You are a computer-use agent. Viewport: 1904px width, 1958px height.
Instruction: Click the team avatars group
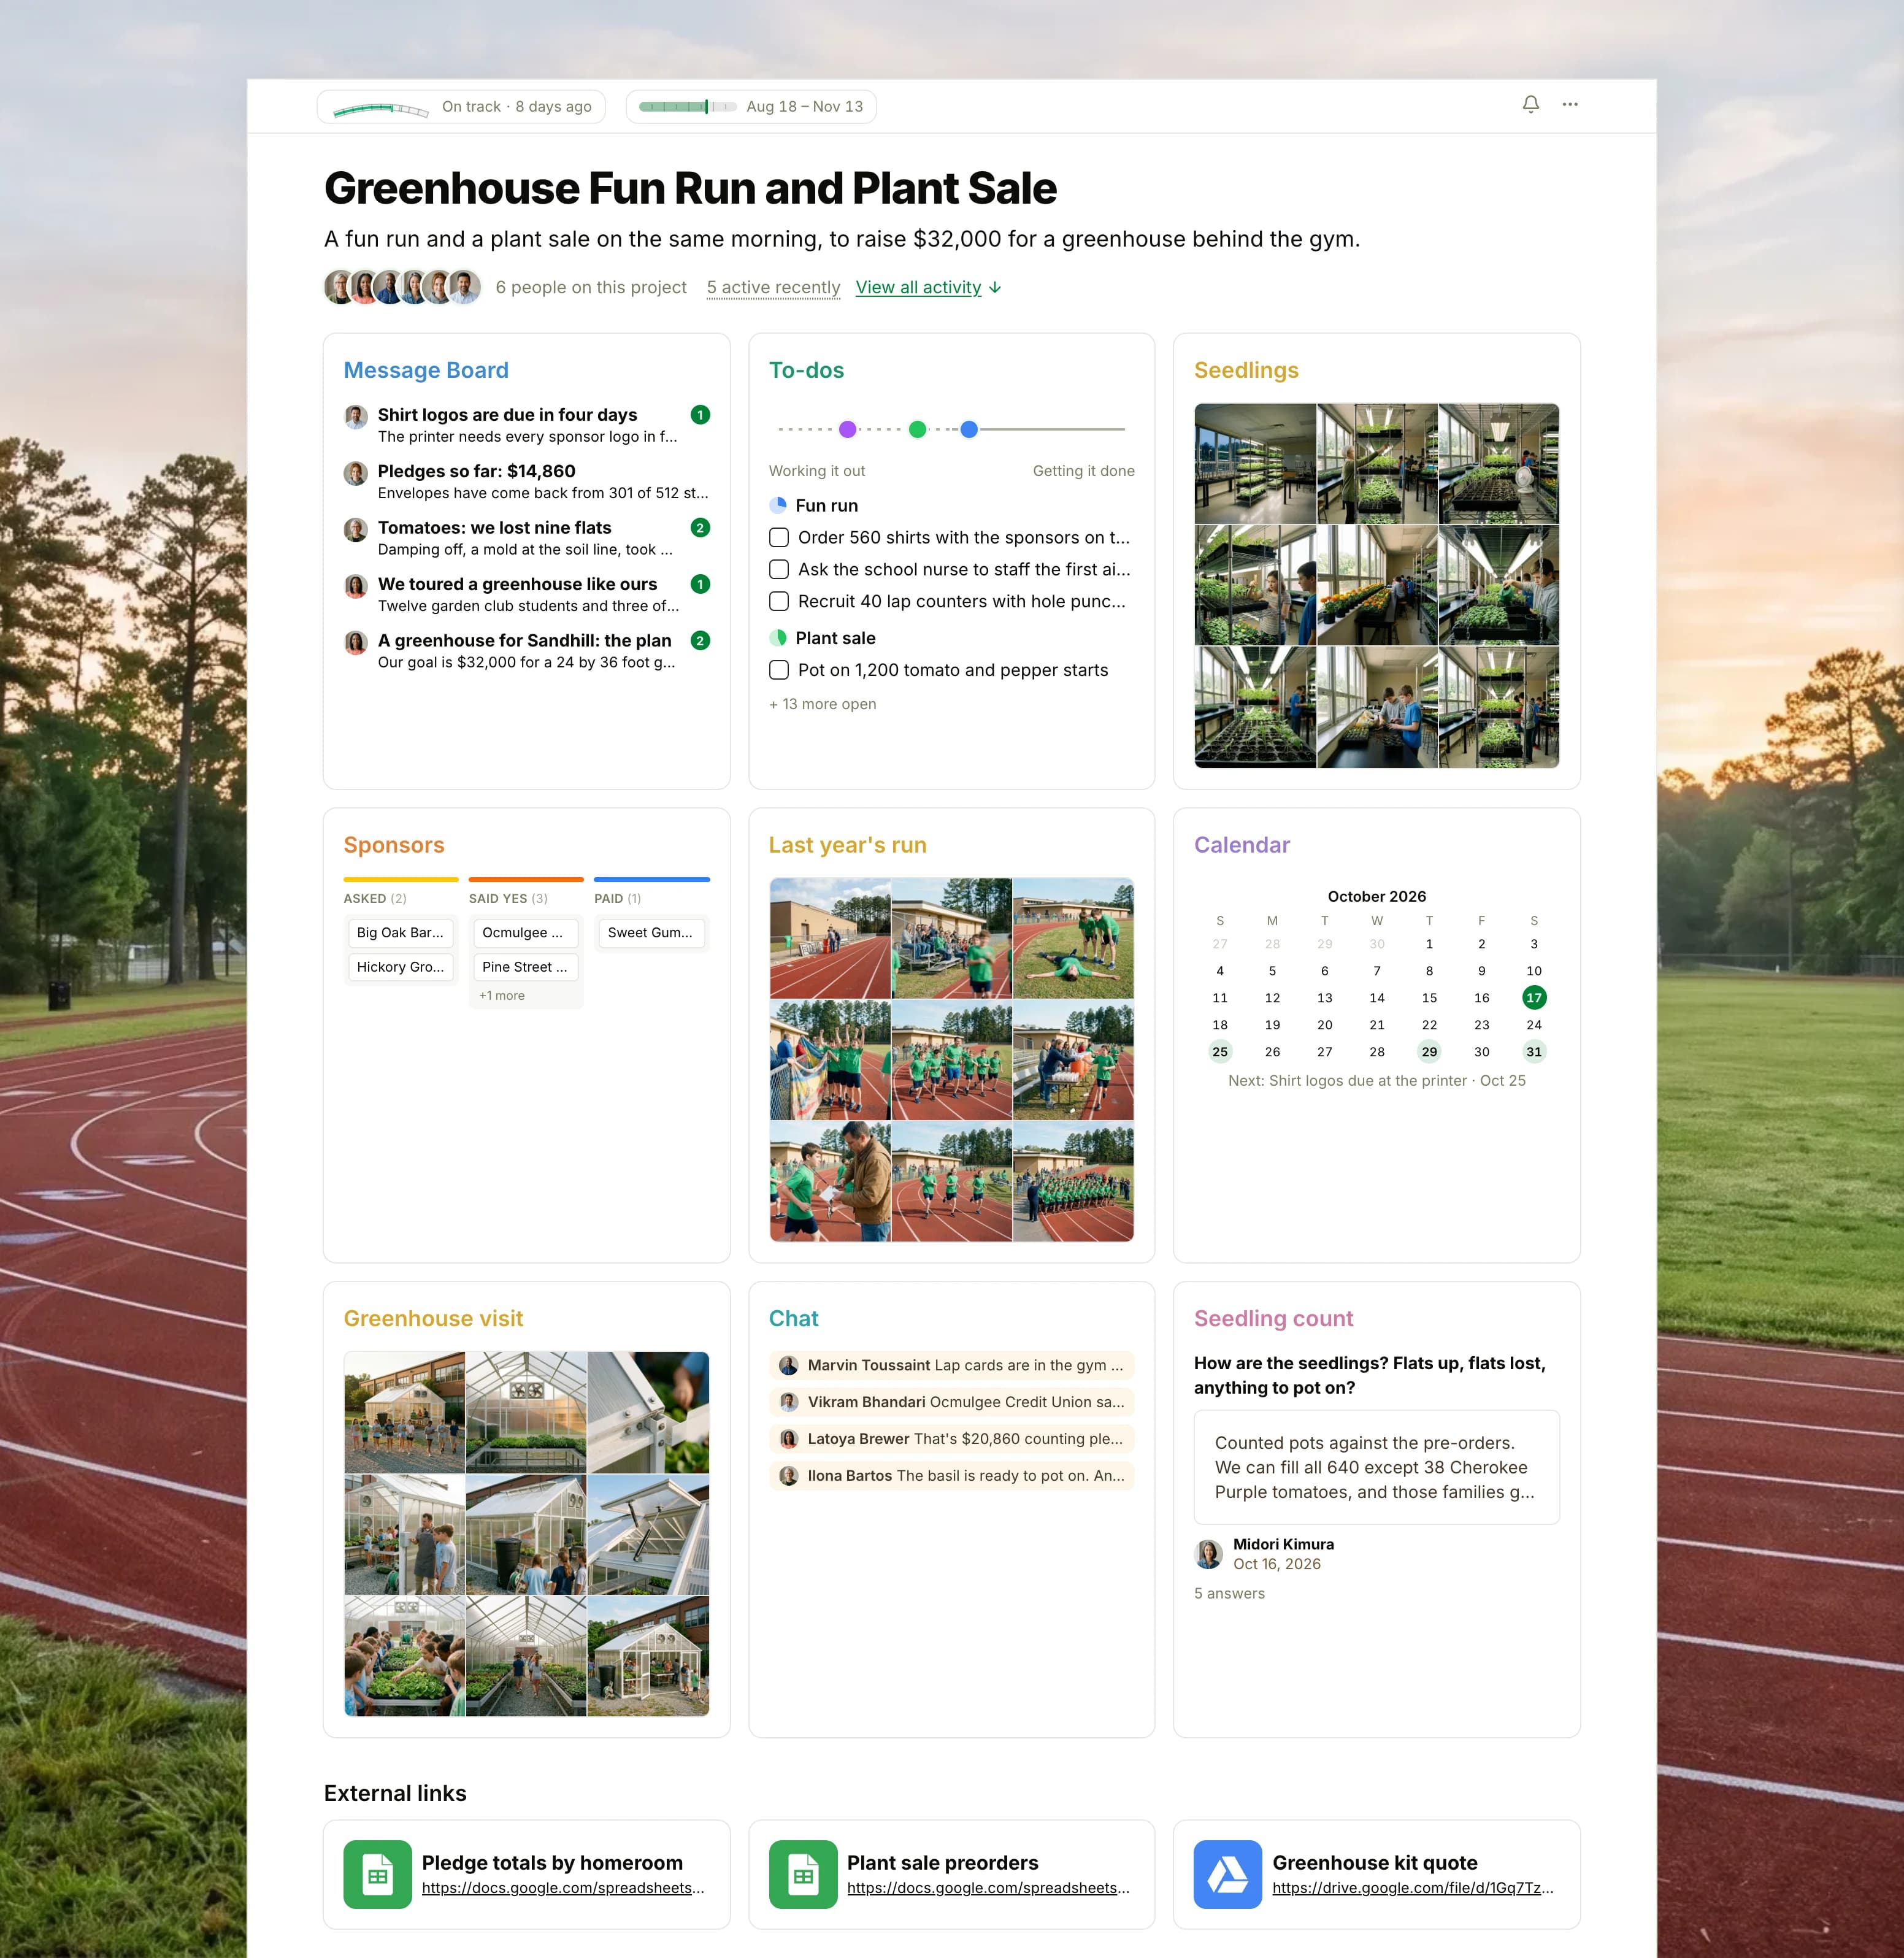tap(403, 287)
